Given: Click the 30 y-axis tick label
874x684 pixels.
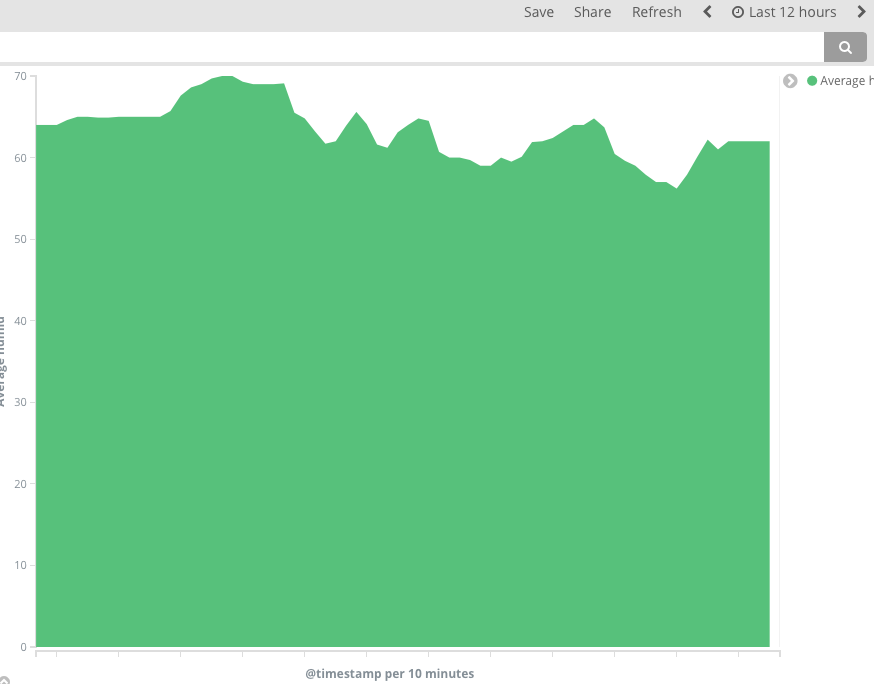Looking at the screenshot, I should tap(21, 402).
